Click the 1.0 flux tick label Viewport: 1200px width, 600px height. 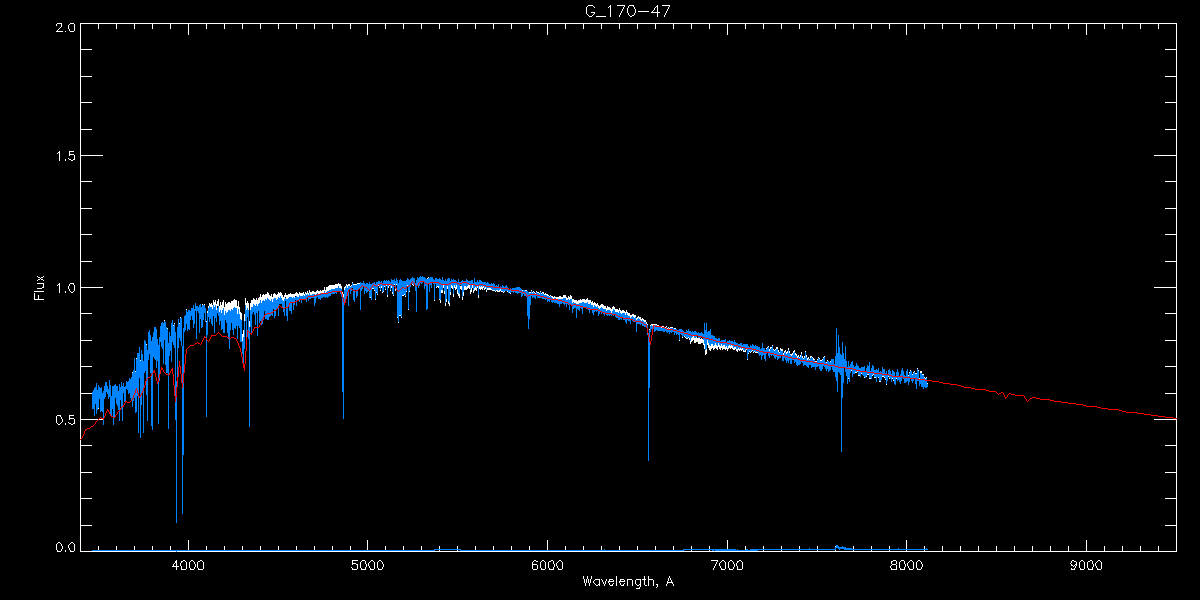pyautogui.click(x=65, y=288)
